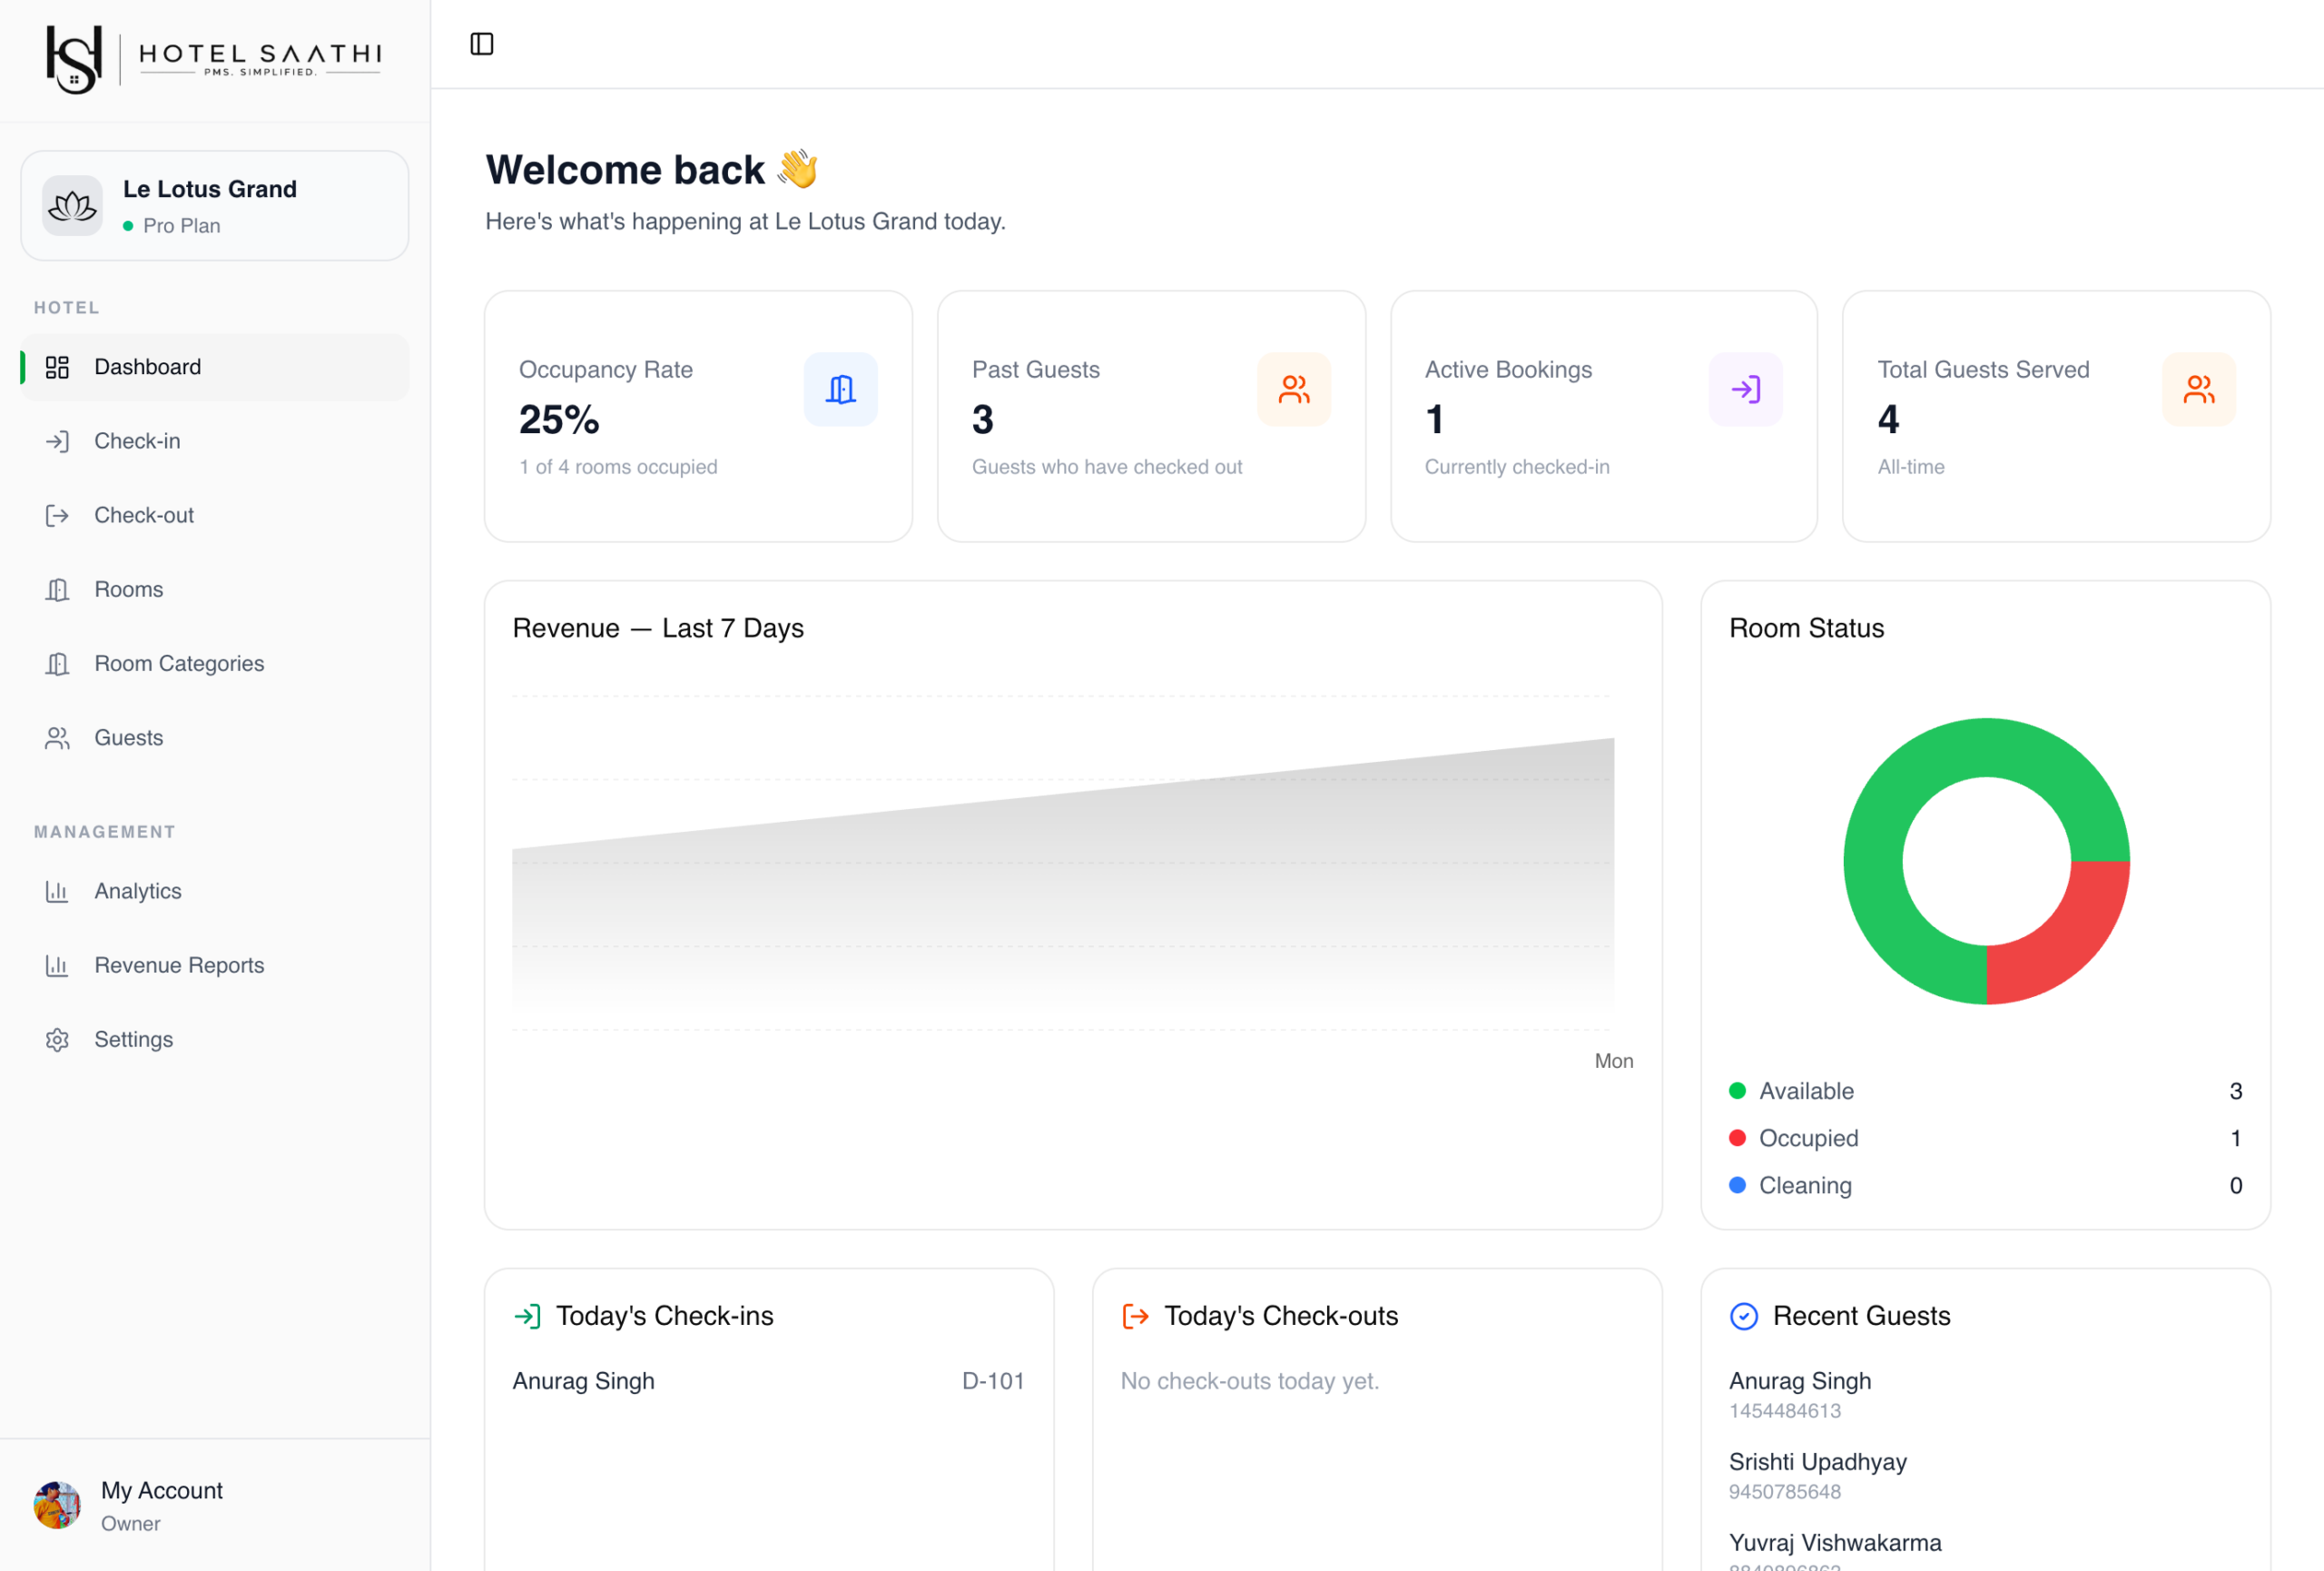Viewport: 2324px width, 1571px height.
Task: Click the Past Guests people icon
Action: click(x=1294, y=389)
